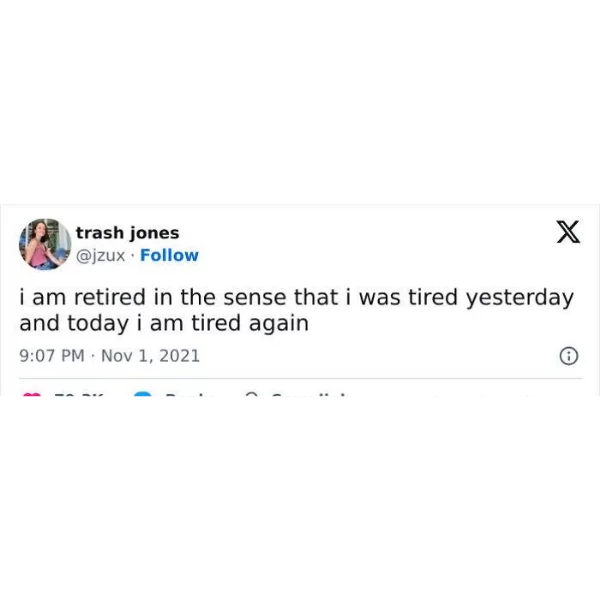
Task: Open trash jones profile picture
Action: 45,244
